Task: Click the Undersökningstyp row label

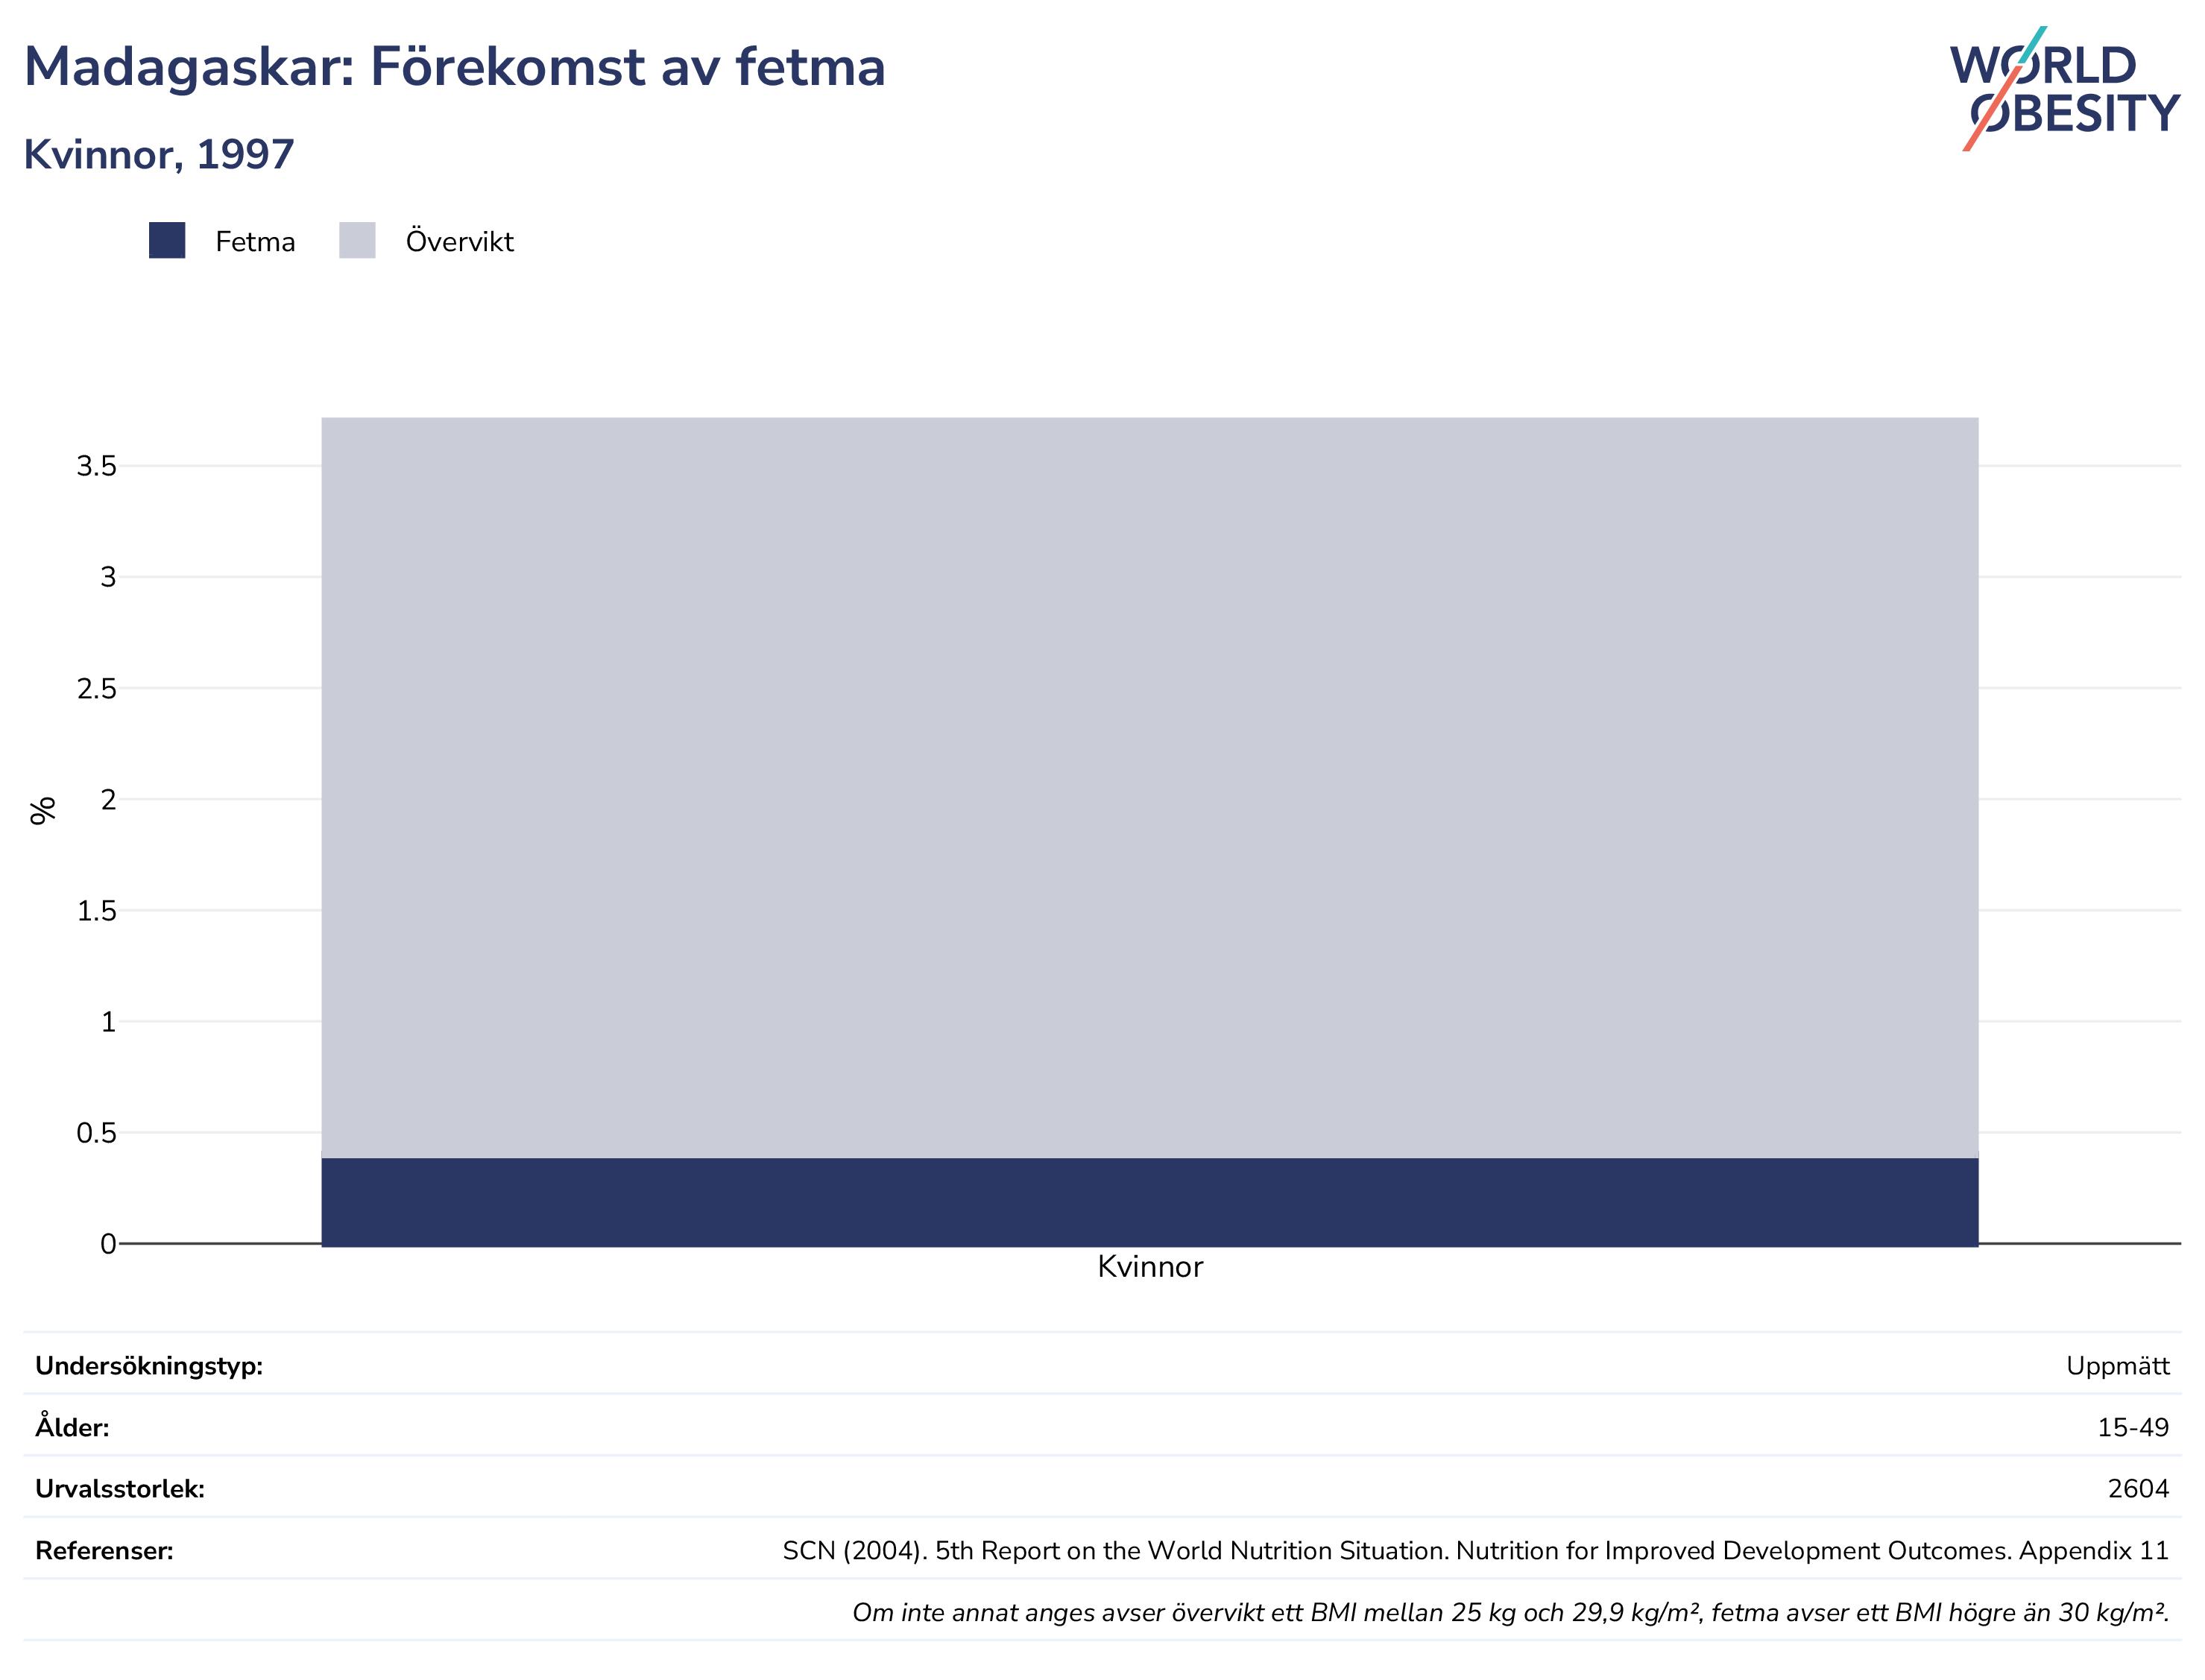Action: click(149, 1366)
